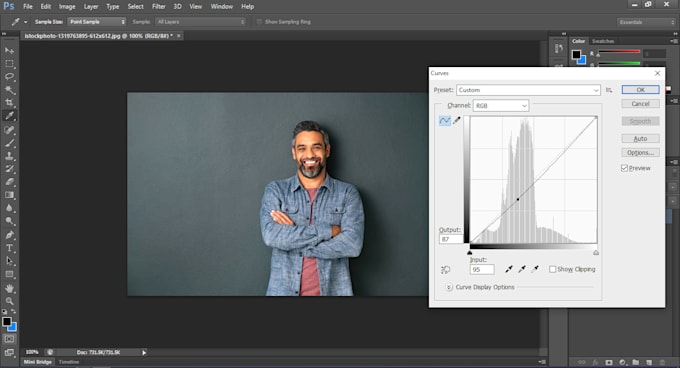Open the Timeline tab
This screenshot has height=368, width=680.
point(69,362)
